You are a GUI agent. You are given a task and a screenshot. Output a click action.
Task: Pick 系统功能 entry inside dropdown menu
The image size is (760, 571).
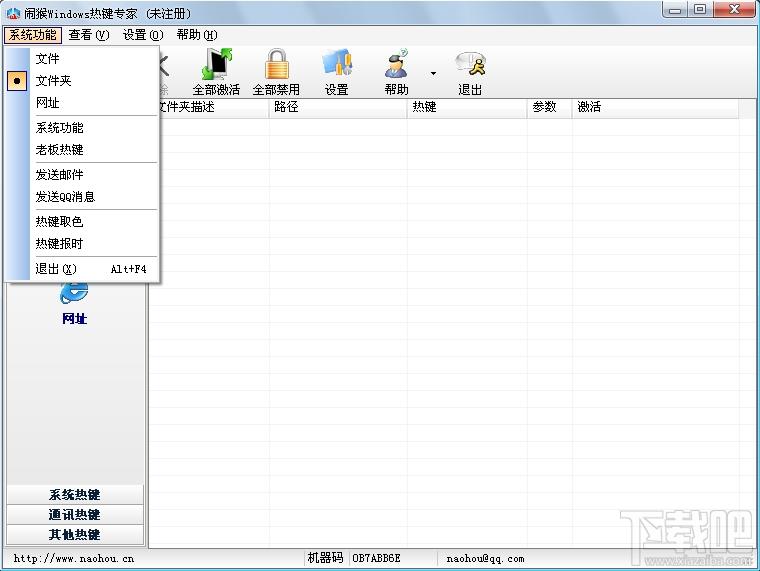95,128
